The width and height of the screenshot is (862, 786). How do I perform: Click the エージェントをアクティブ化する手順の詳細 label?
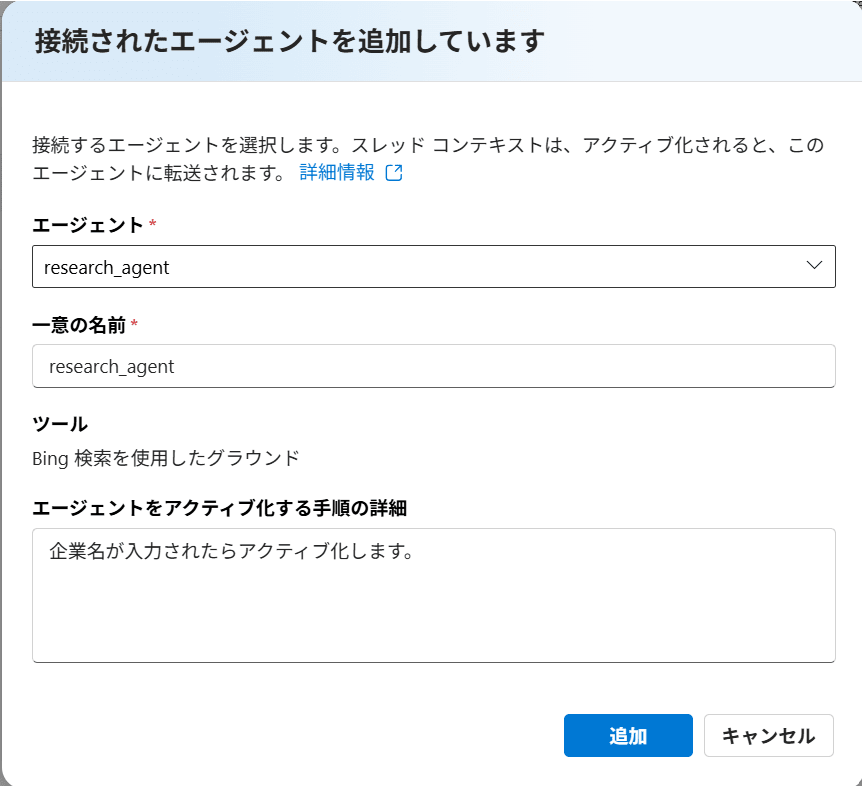(219, 508)
